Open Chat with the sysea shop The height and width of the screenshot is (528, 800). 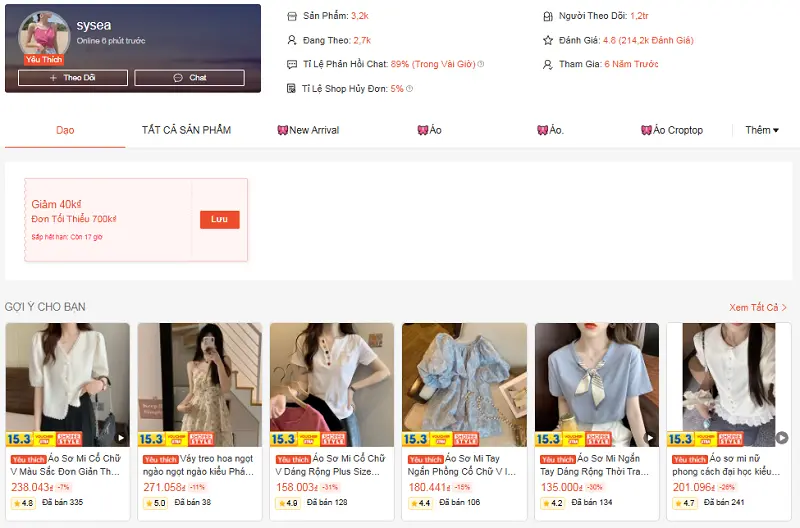[189, 78]
